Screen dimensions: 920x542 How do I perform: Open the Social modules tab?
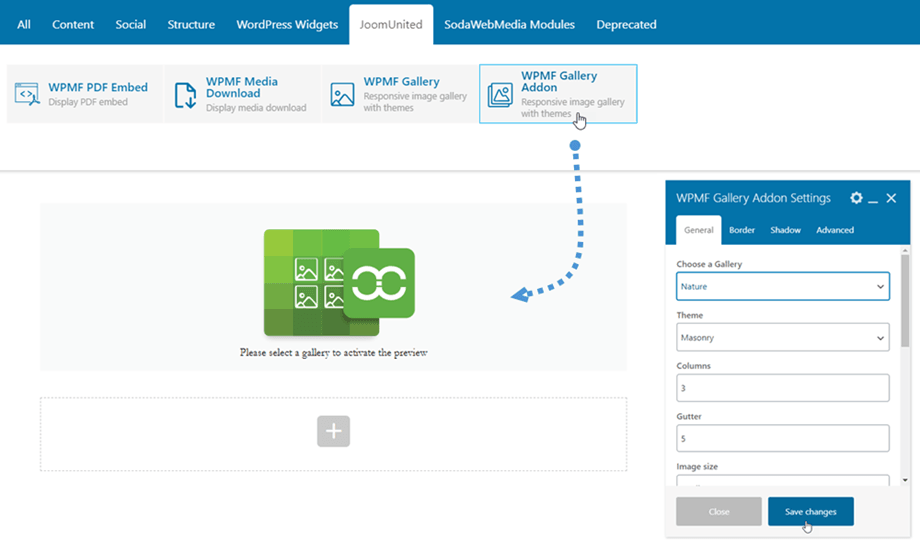[x=130, y=25]
